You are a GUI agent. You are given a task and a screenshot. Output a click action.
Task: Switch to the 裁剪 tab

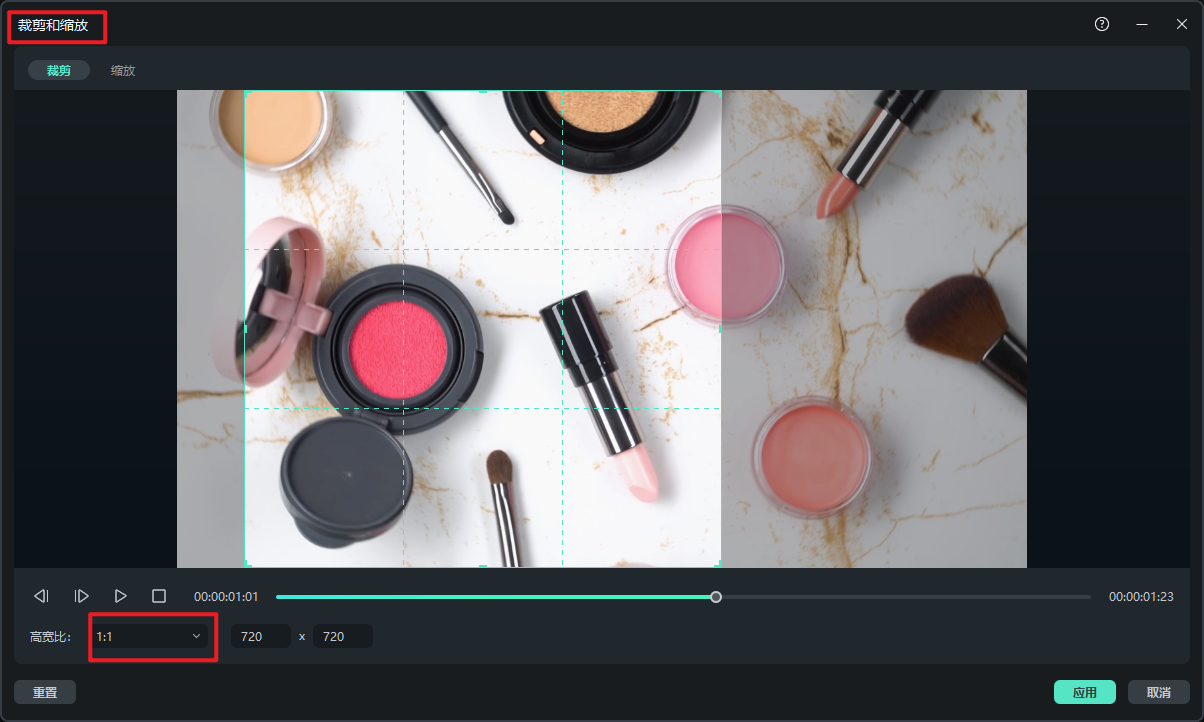pos(59,70)
